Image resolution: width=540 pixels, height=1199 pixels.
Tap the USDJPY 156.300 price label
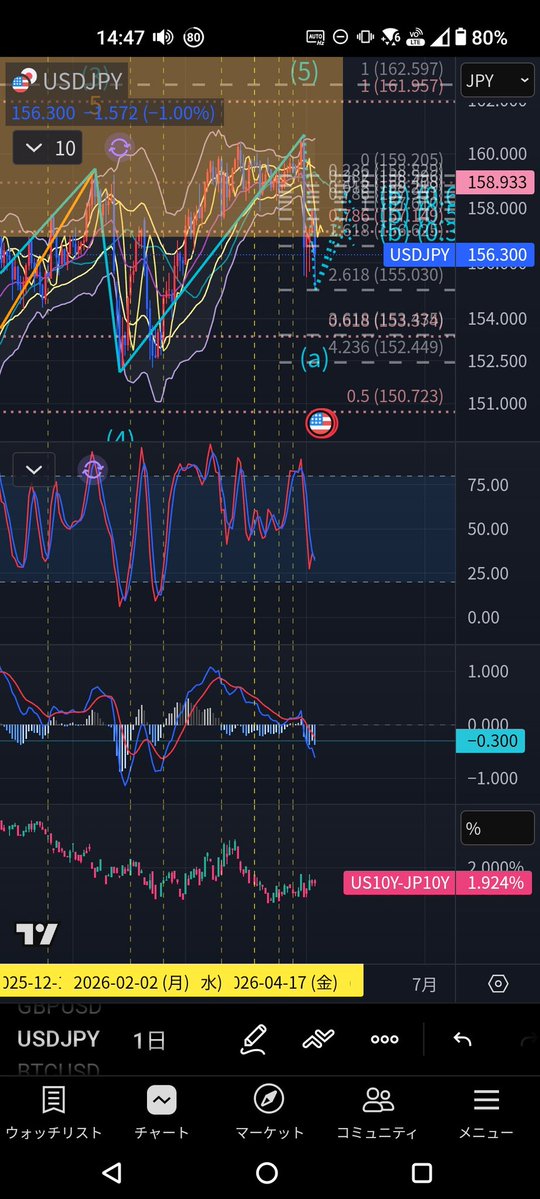point(457,255)
